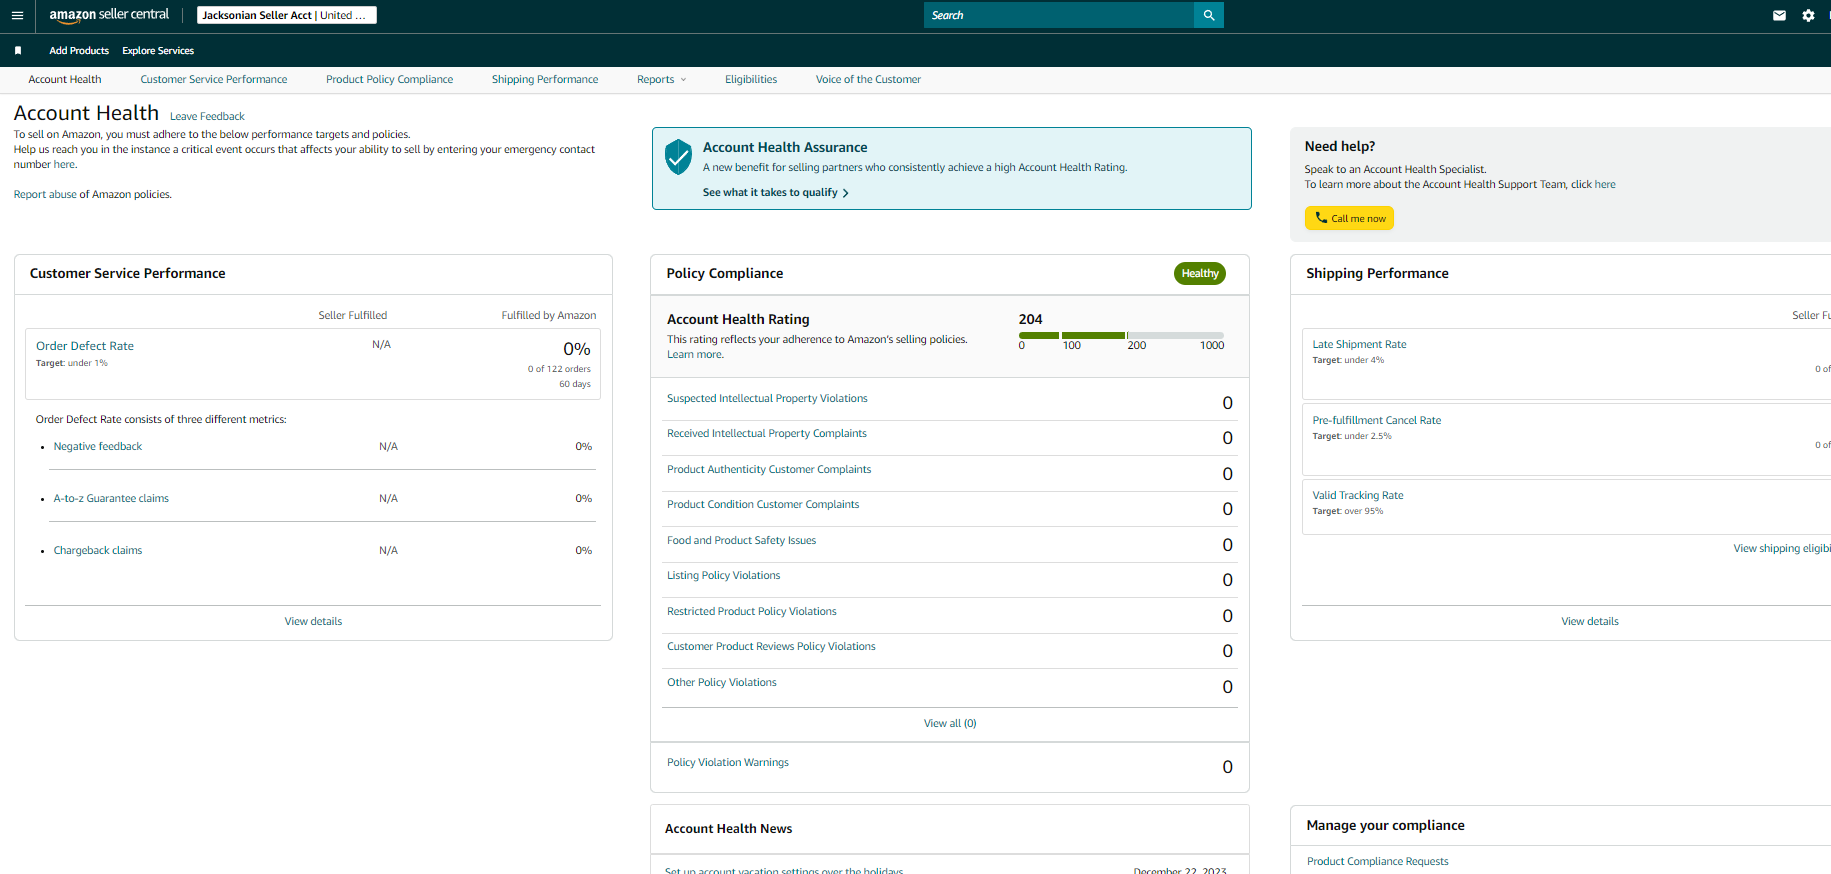Open the Account Health tab

(65, 79)
